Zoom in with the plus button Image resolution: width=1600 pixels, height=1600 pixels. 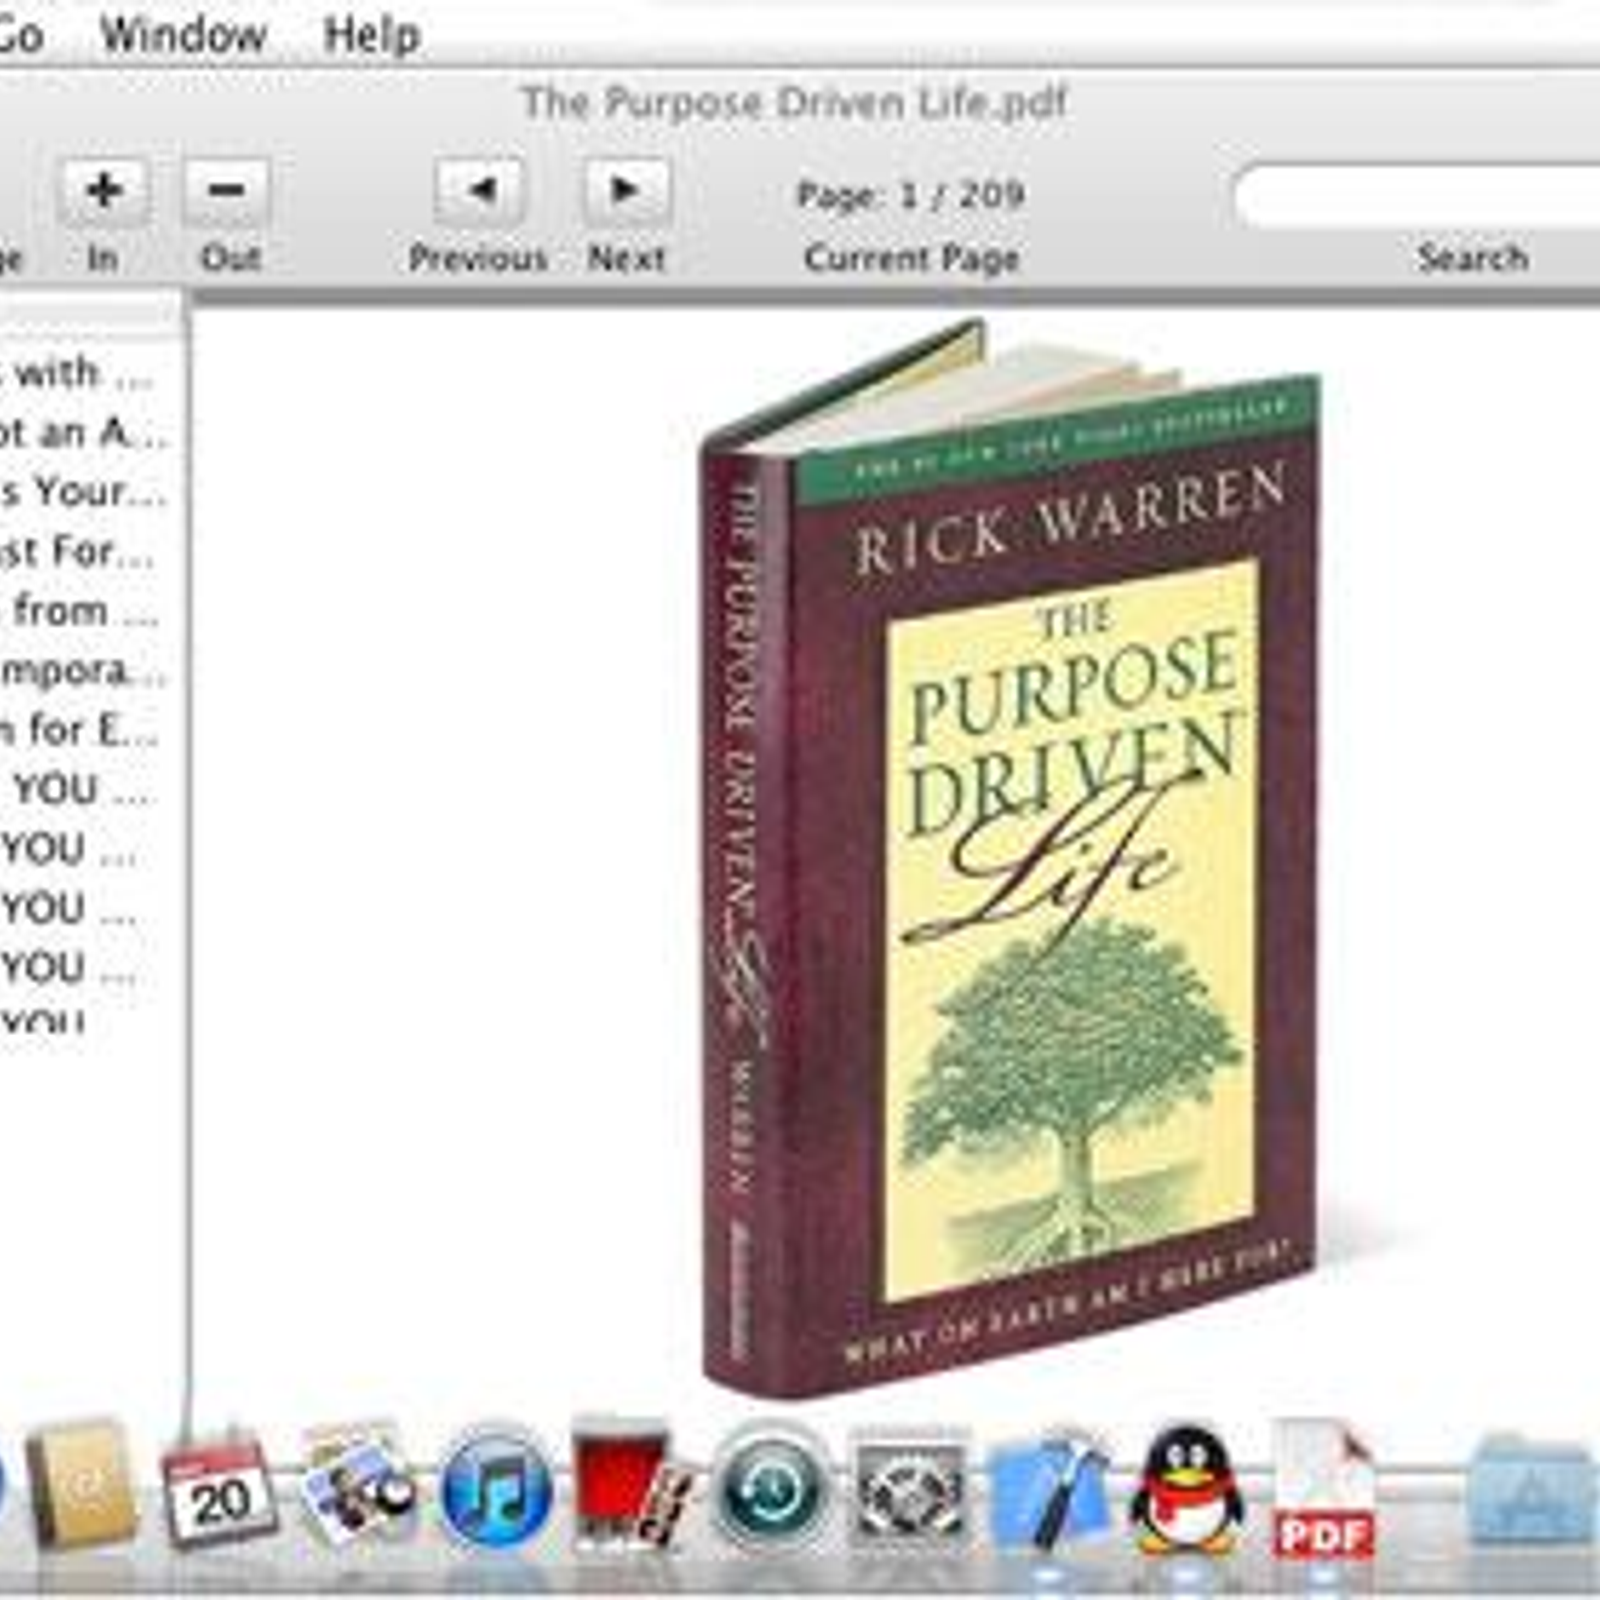pos(104,190)
